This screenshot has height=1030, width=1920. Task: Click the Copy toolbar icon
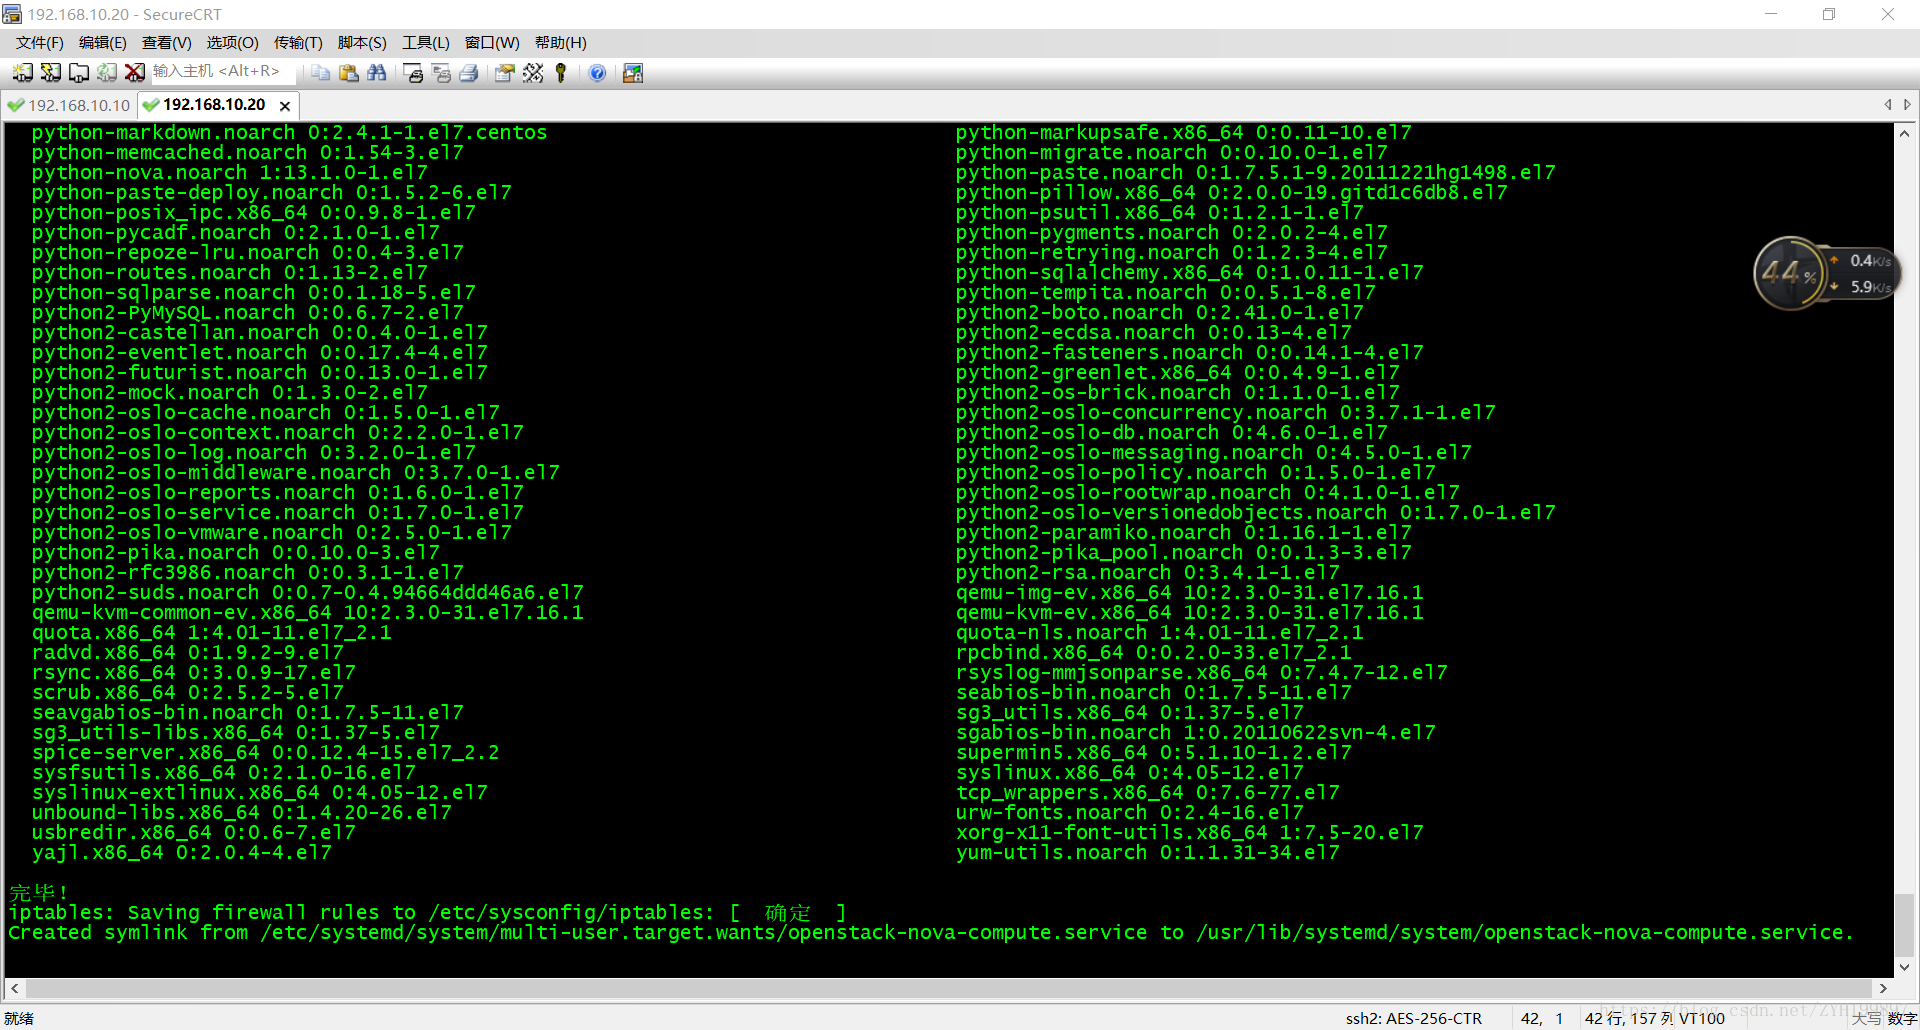321,73
